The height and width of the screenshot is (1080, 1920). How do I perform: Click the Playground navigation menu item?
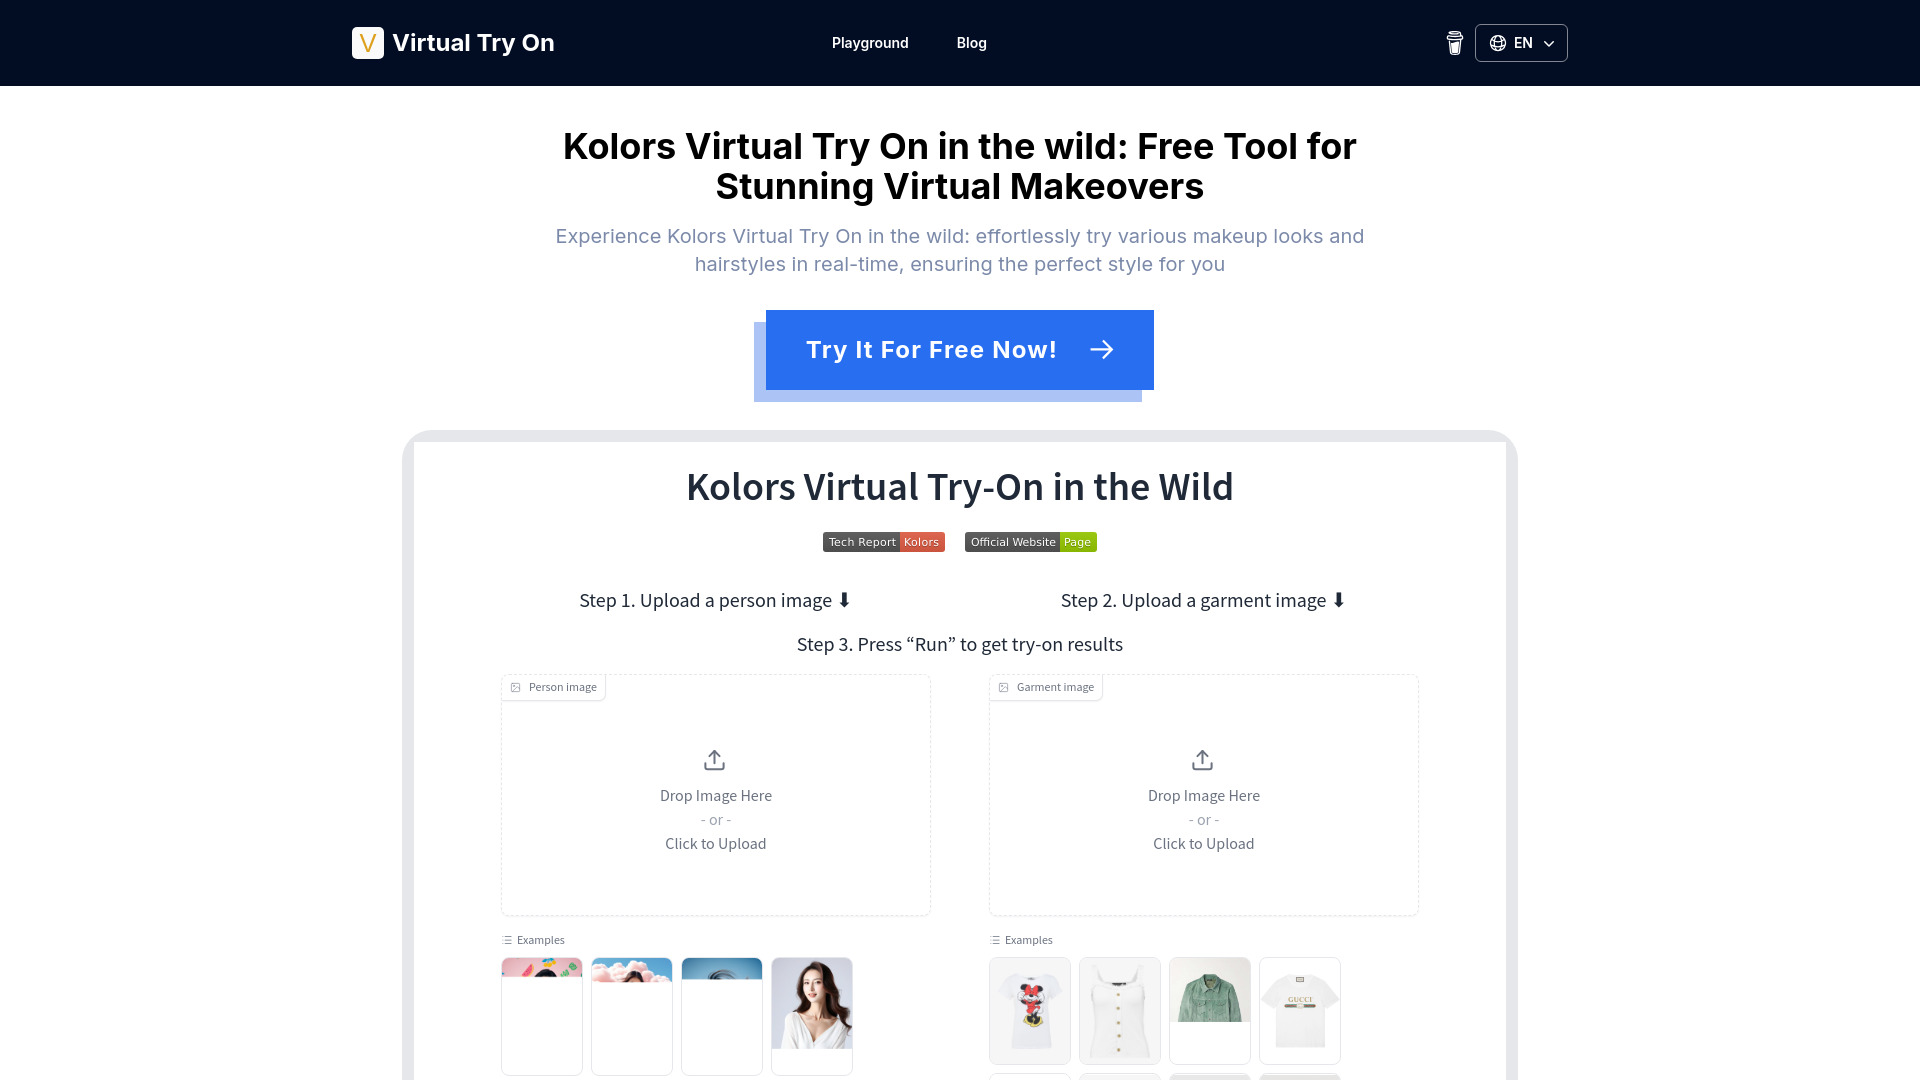(x=870, y=42)
